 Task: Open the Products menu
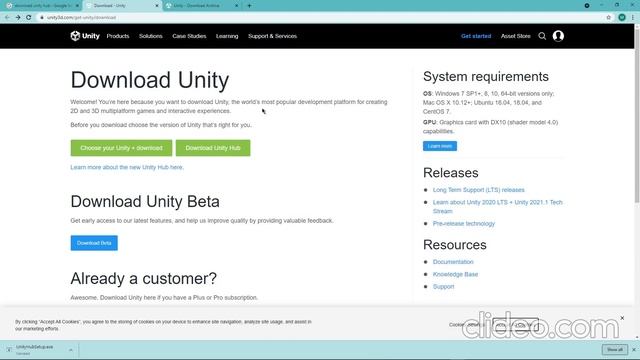pyautogui.click(x=118, y=36)
